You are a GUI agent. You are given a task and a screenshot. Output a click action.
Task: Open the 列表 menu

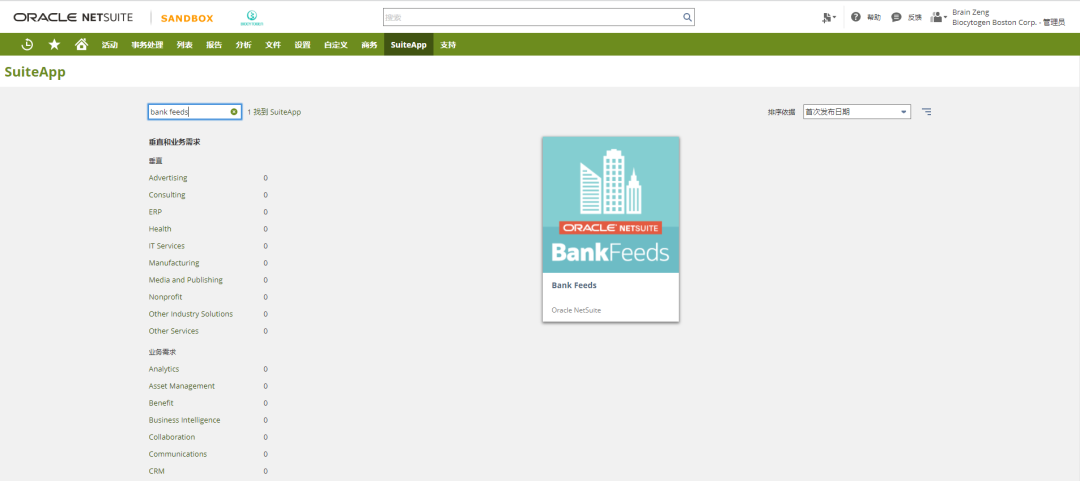point(185,45)
